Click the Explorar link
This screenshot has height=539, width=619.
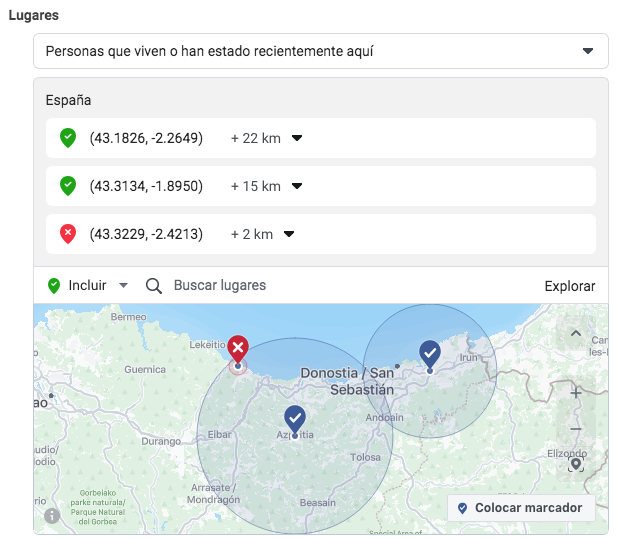569,286
